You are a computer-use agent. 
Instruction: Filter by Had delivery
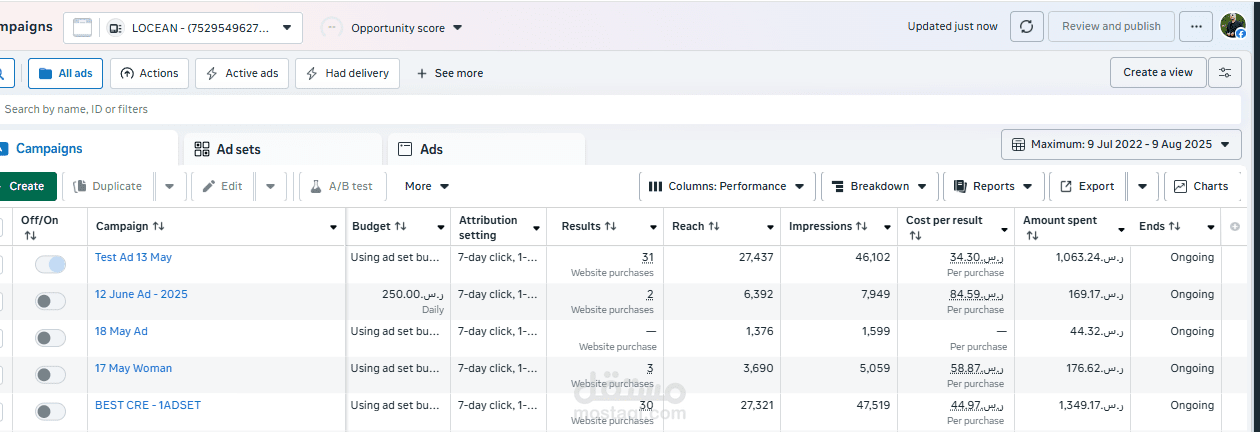[x=348, y=73]
